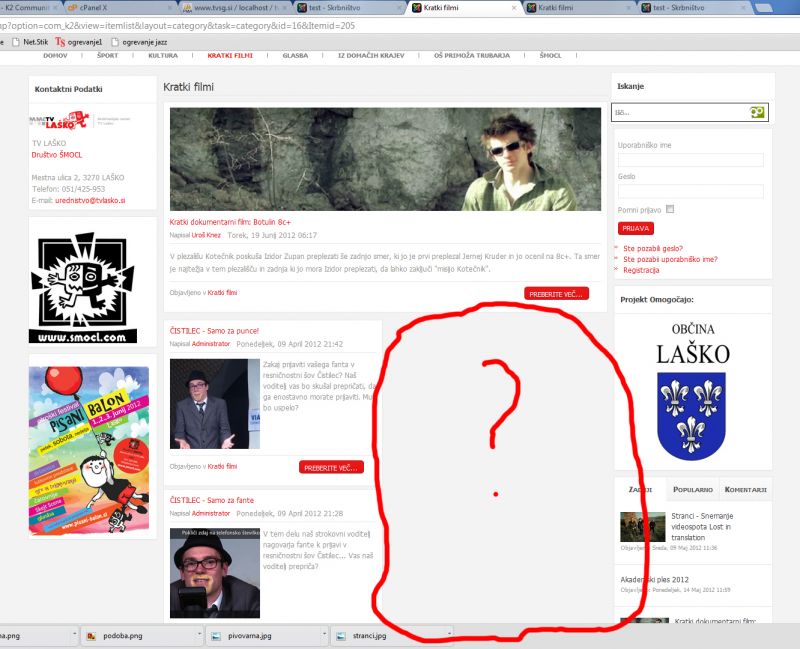Viewport: 800px width, 649px height.
Task: Open the ogrevanje jazz bookmark
Action: (x=139, y=42)
